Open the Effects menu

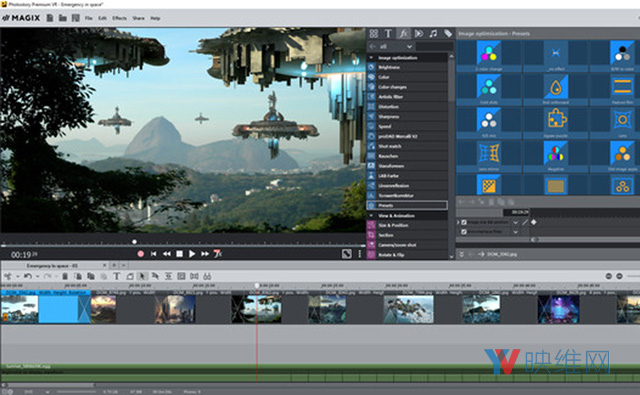point(119,18)
